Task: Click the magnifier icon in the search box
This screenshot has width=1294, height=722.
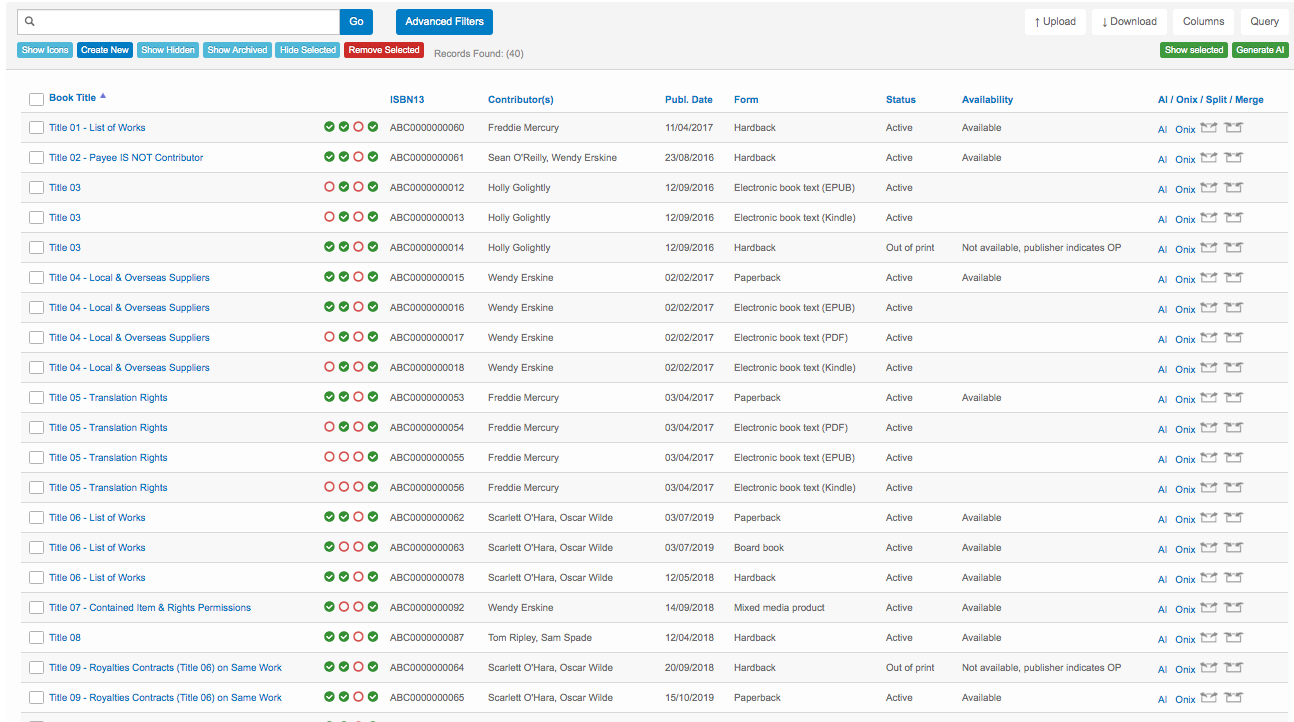Action: [x=30, y=21]
